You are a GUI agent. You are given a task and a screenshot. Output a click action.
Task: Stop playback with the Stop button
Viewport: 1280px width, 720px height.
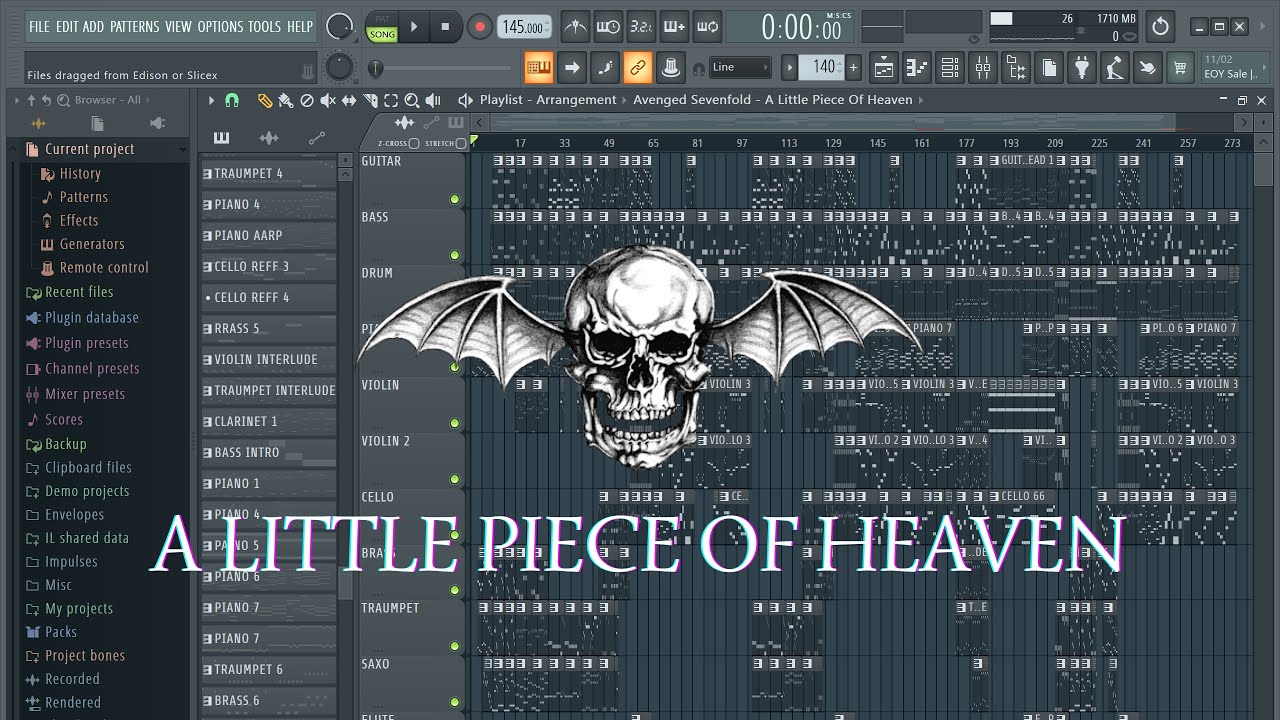pyautogui.click(x=445, y=27)
